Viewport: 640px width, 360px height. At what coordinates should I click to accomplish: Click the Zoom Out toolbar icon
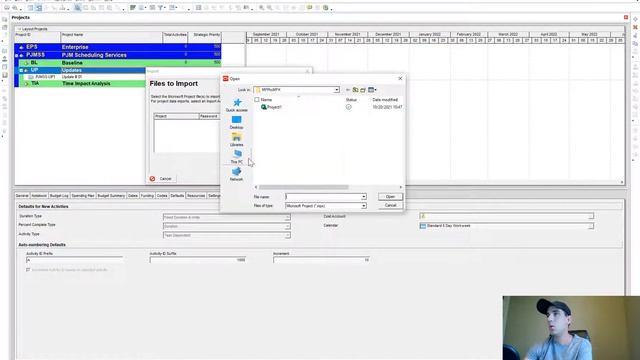269,8
